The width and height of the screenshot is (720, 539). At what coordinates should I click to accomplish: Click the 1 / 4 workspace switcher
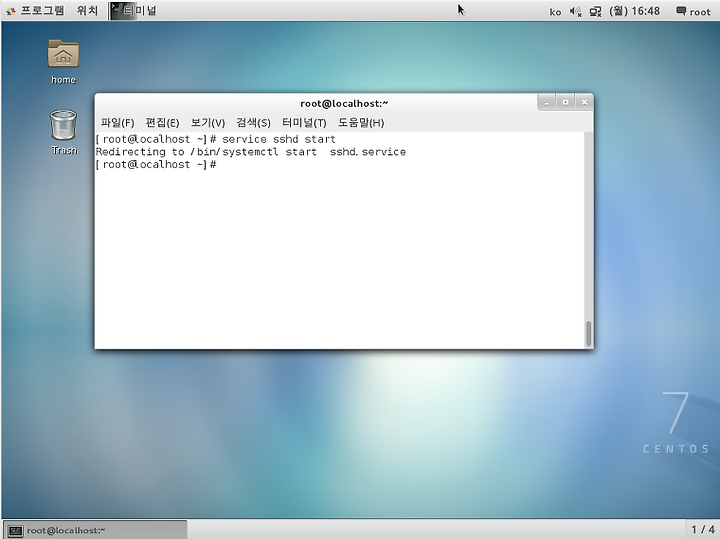(702, 529)
